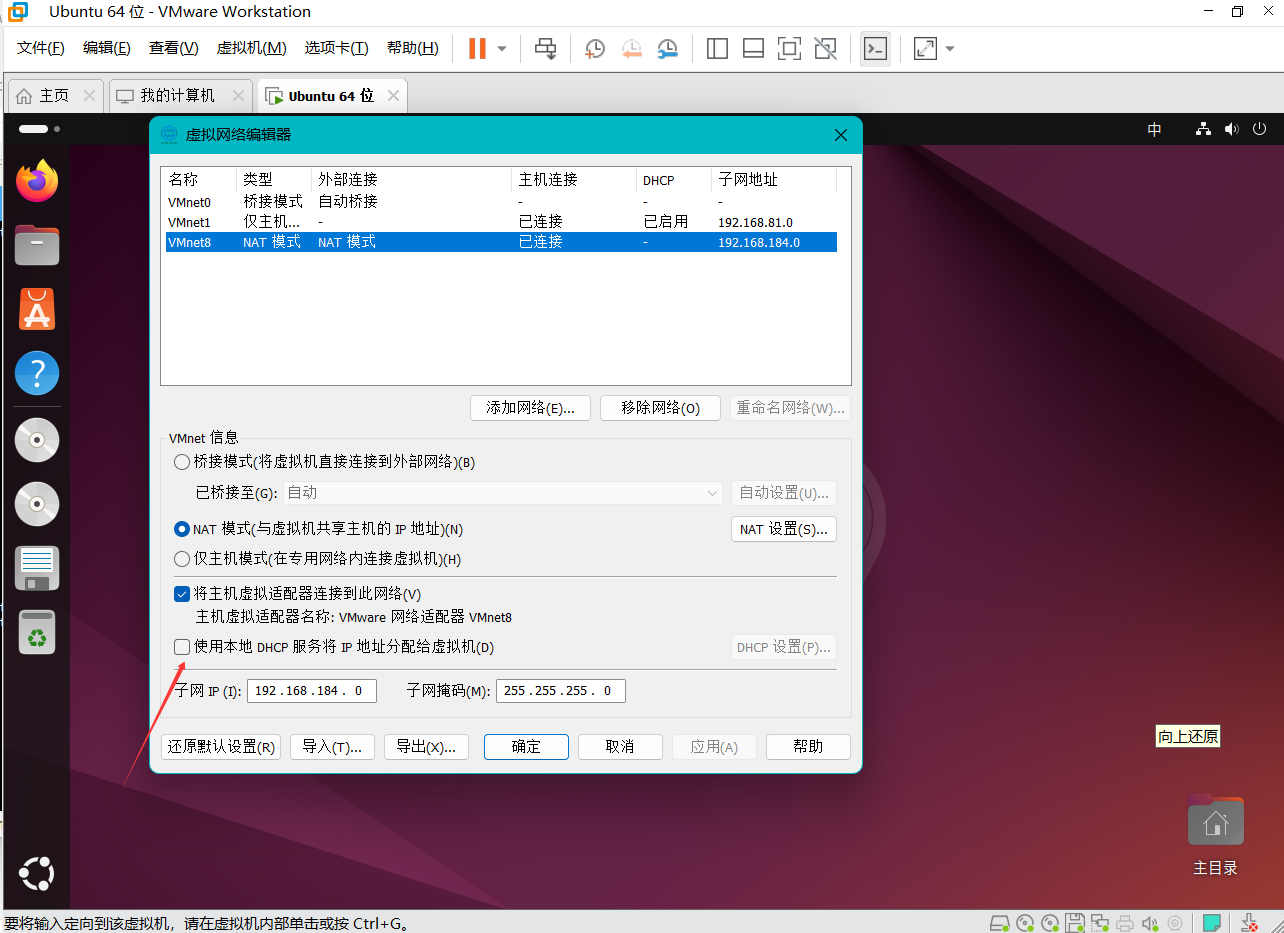1284x933 pixels.
Task: Toggle the console view toolbar icon
Action: tap(875, 48)
